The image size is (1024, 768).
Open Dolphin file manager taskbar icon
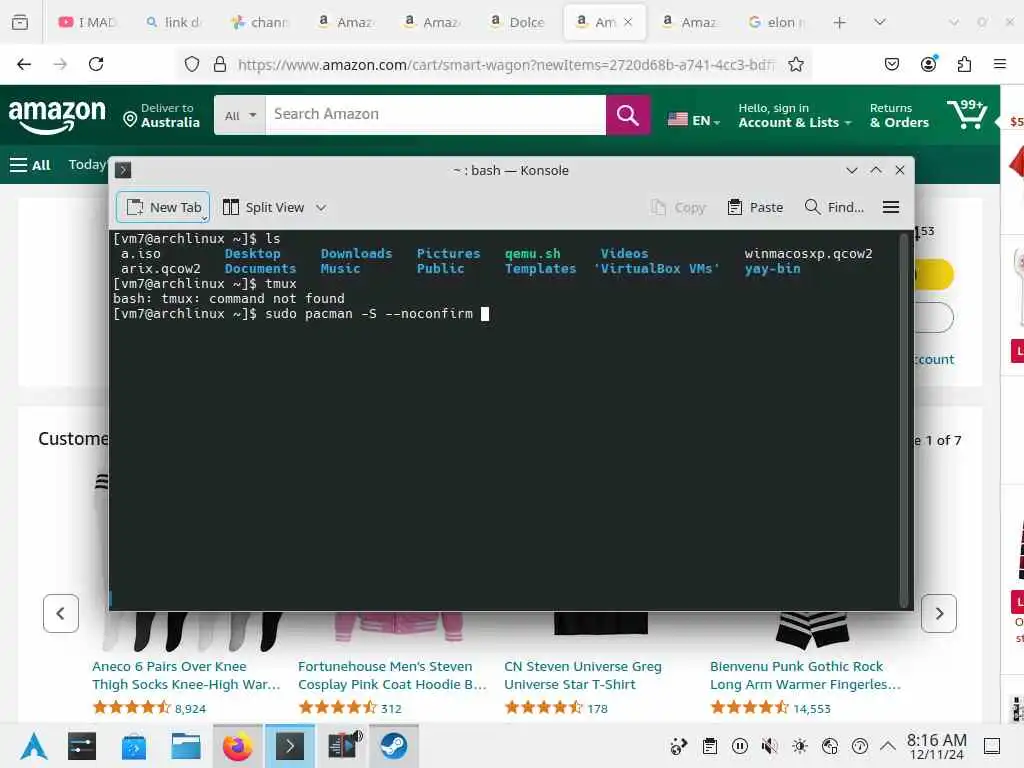(x=185, y=746)
